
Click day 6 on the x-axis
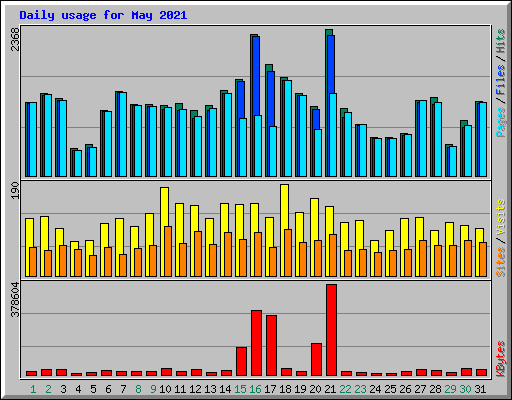pyautogui.click(x=108, y=389)
